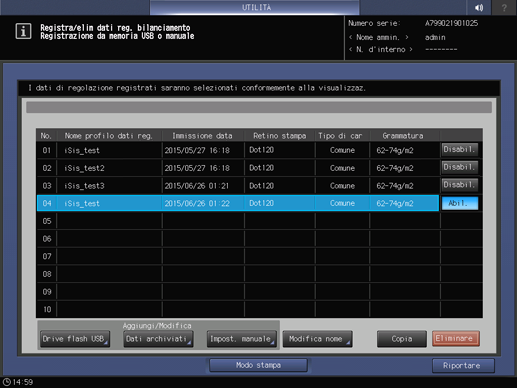The image size is (517, 388).
Task: Select row 01 iSis_test profile name
Action: pyautogui.click(x=82, y=150)
